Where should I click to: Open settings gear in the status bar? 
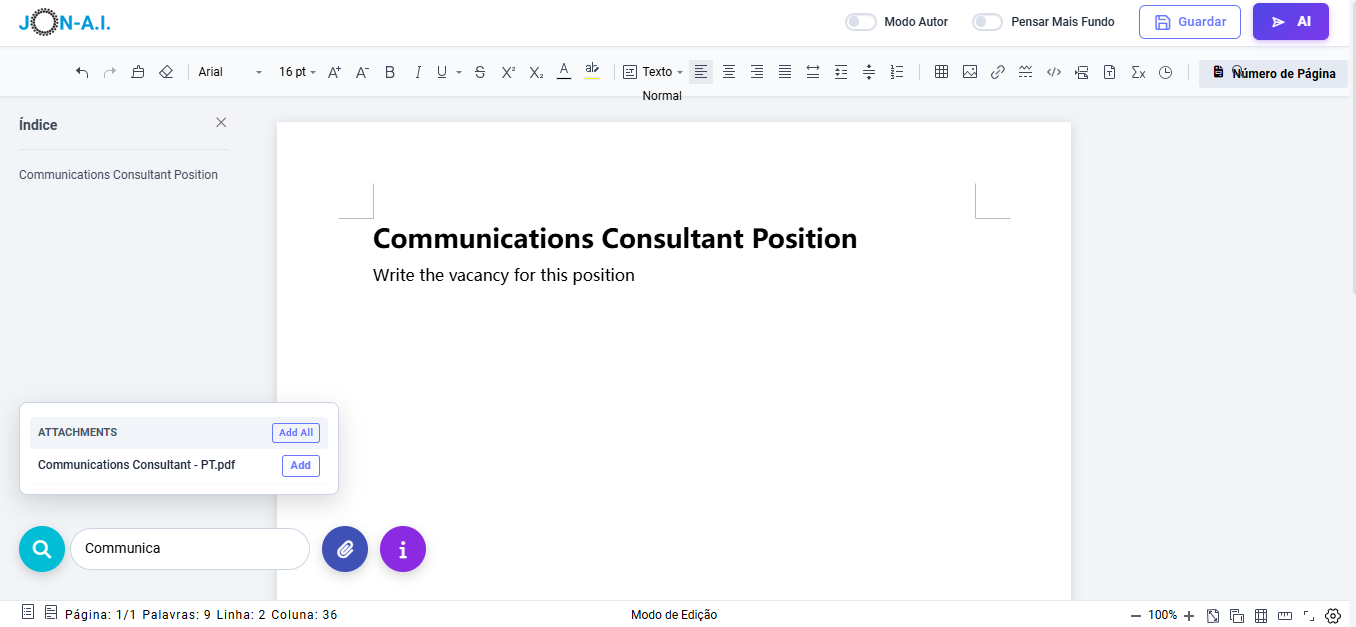pos(1332,615)
